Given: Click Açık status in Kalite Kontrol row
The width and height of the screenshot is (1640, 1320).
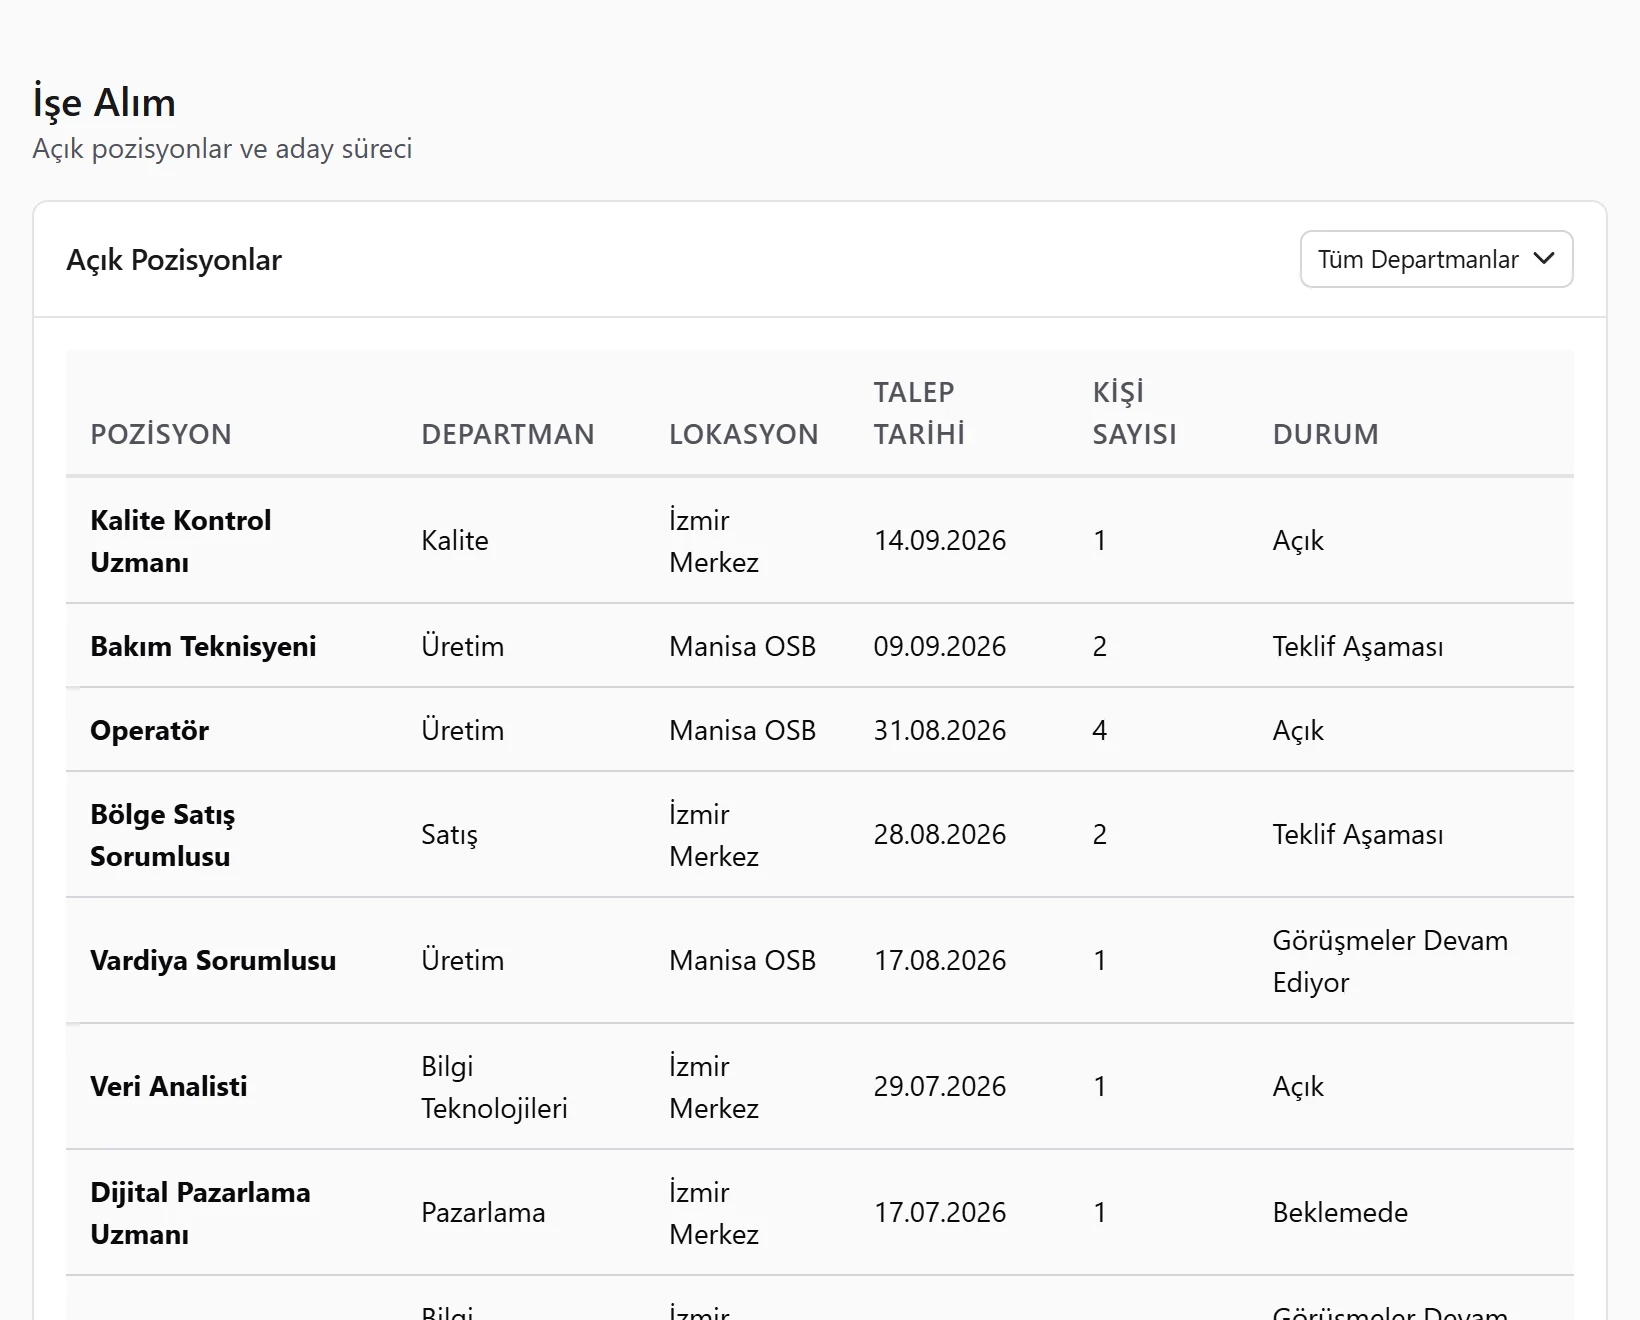Looking at the screenshot, I should tap(1298, 540).
